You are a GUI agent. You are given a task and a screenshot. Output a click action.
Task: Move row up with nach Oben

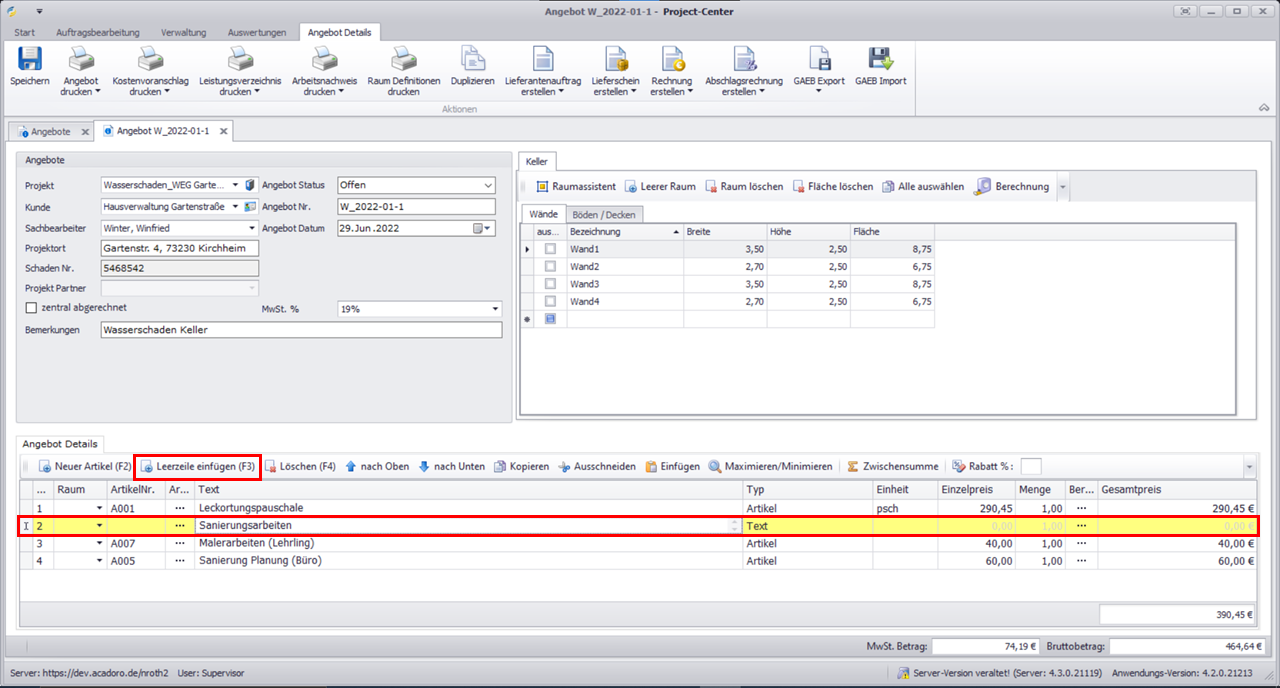[376, 466]
